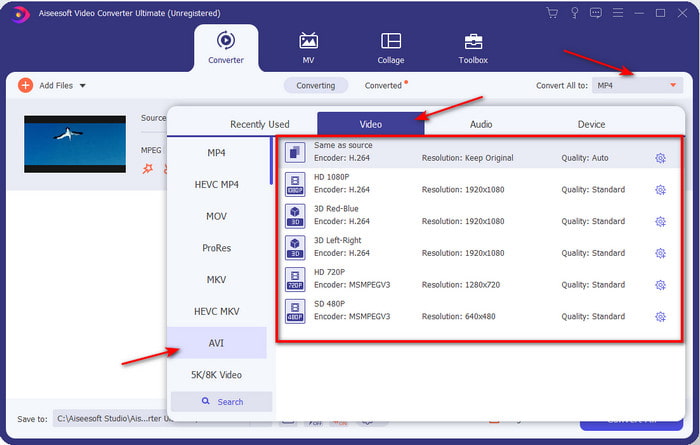Click the Converter tab icon
Viewport: 700px width, 445px height.
[x=226, y=40]
